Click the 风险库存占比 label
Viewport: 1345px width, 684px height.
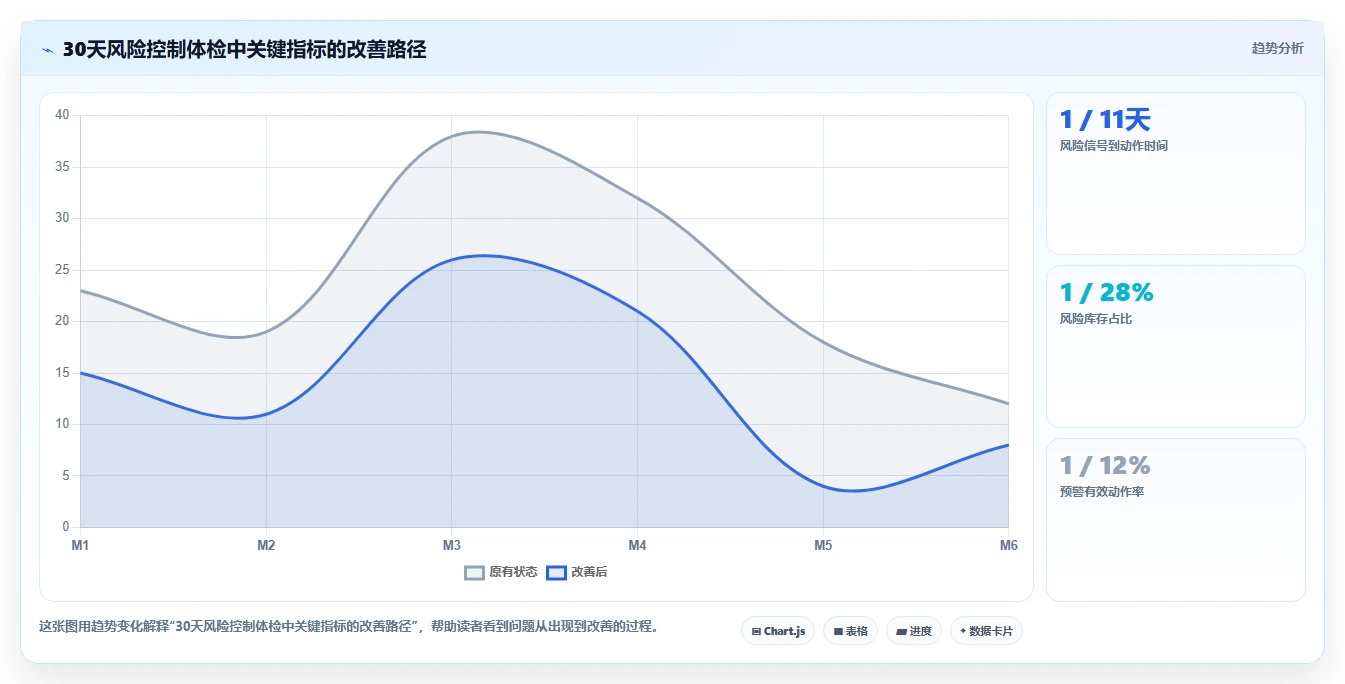pyautogui.click(x=1095, y=319)
